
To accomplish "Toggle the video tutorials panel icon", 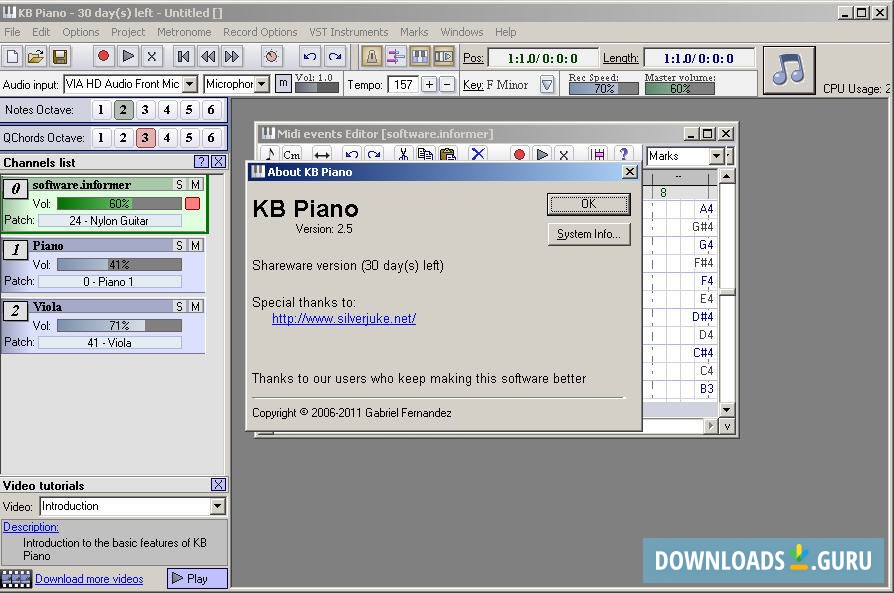I will (444, 56).
